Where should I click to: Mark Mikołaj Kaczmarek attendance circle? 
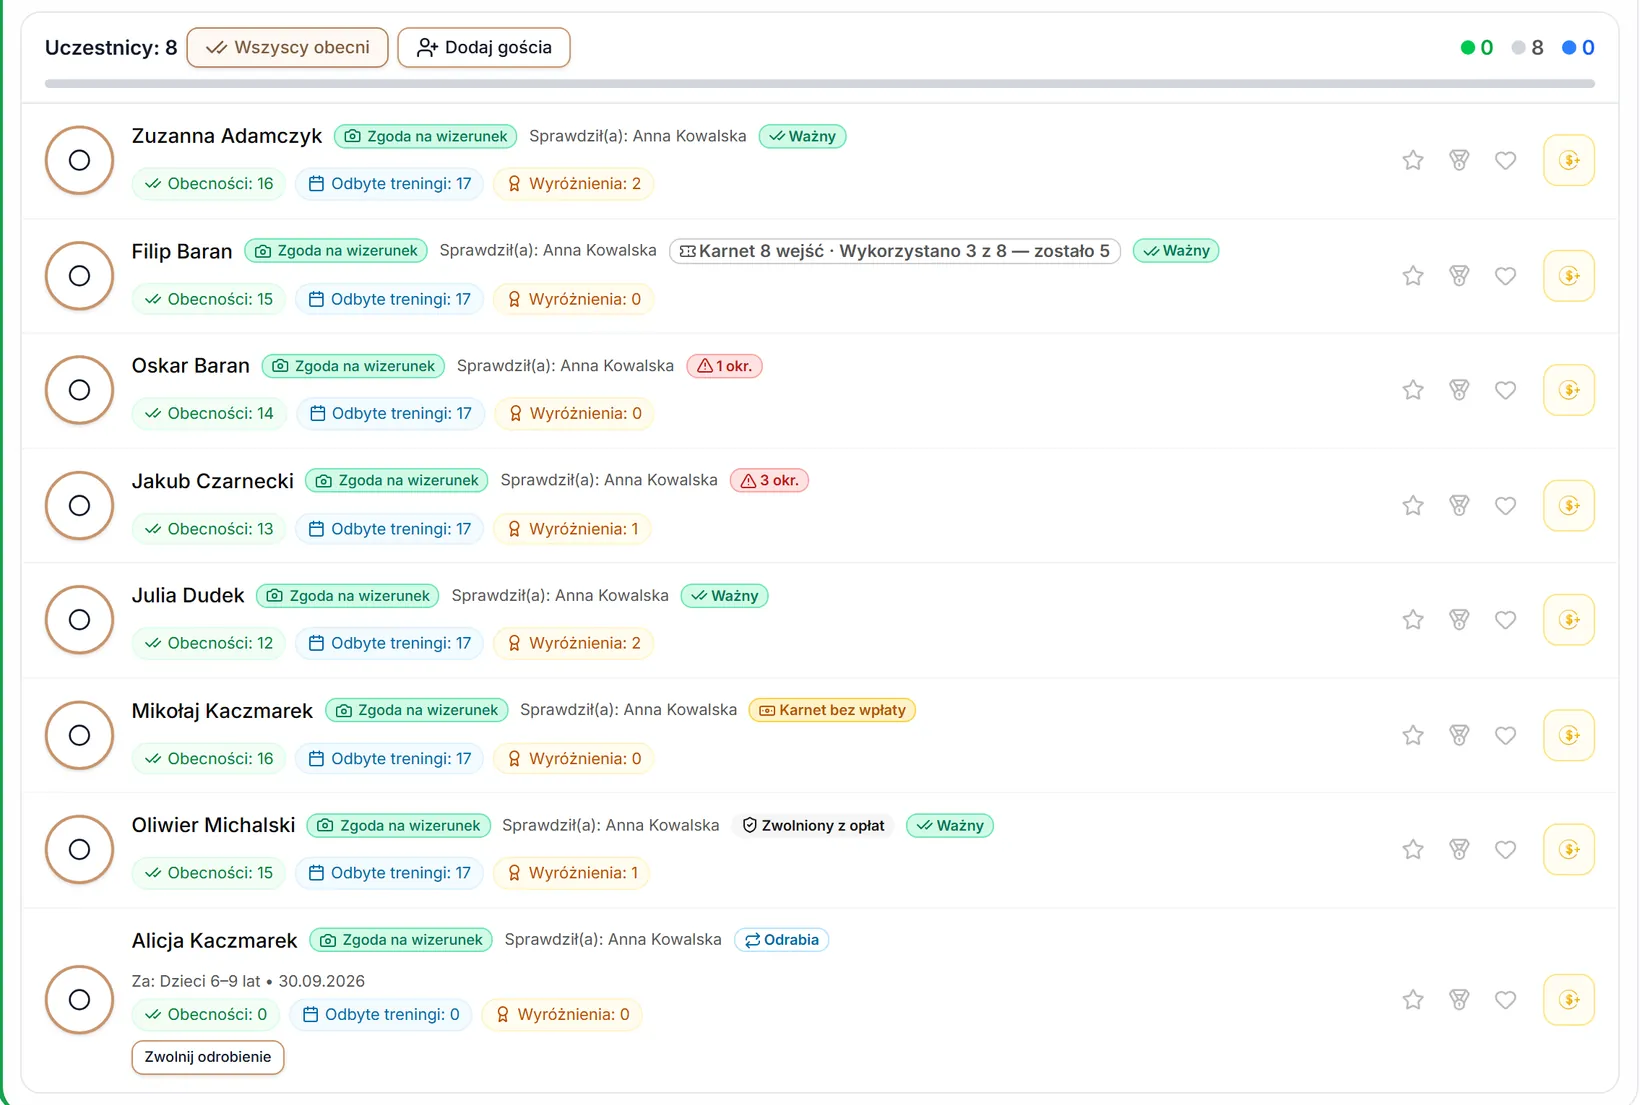pos(79,735)
